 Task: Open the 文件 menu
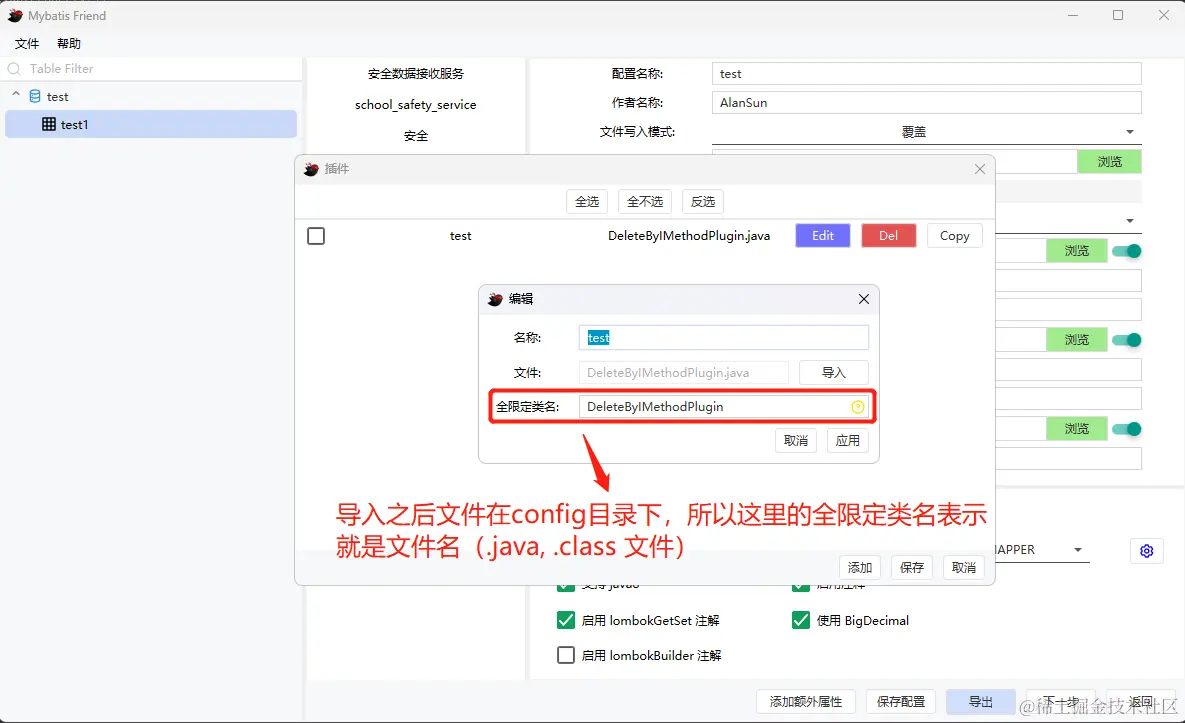(x=26, y=43)
